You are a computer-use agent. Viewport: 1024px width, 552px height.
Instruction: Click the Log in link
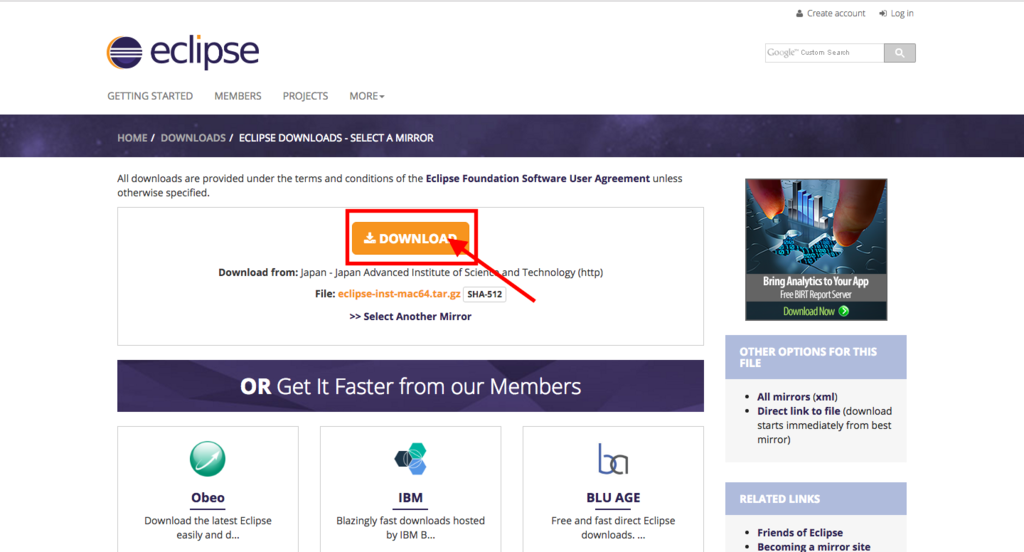[896, 13]
